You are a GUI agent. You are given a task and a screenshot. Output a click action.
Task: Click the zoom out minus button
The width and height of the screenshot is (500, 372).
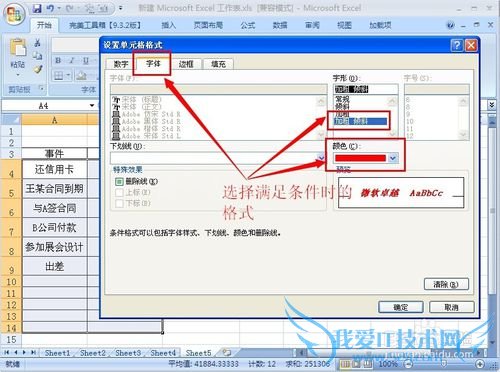(x=409, y=364)
